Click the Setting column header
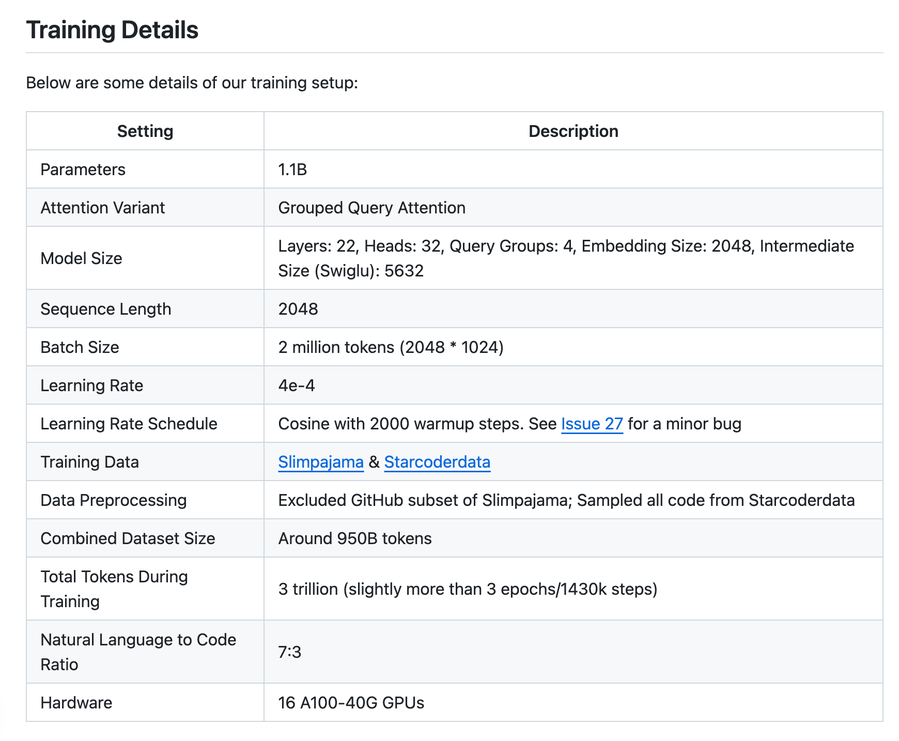The height and width of the screenshot is (741, 899). [145, 131]
